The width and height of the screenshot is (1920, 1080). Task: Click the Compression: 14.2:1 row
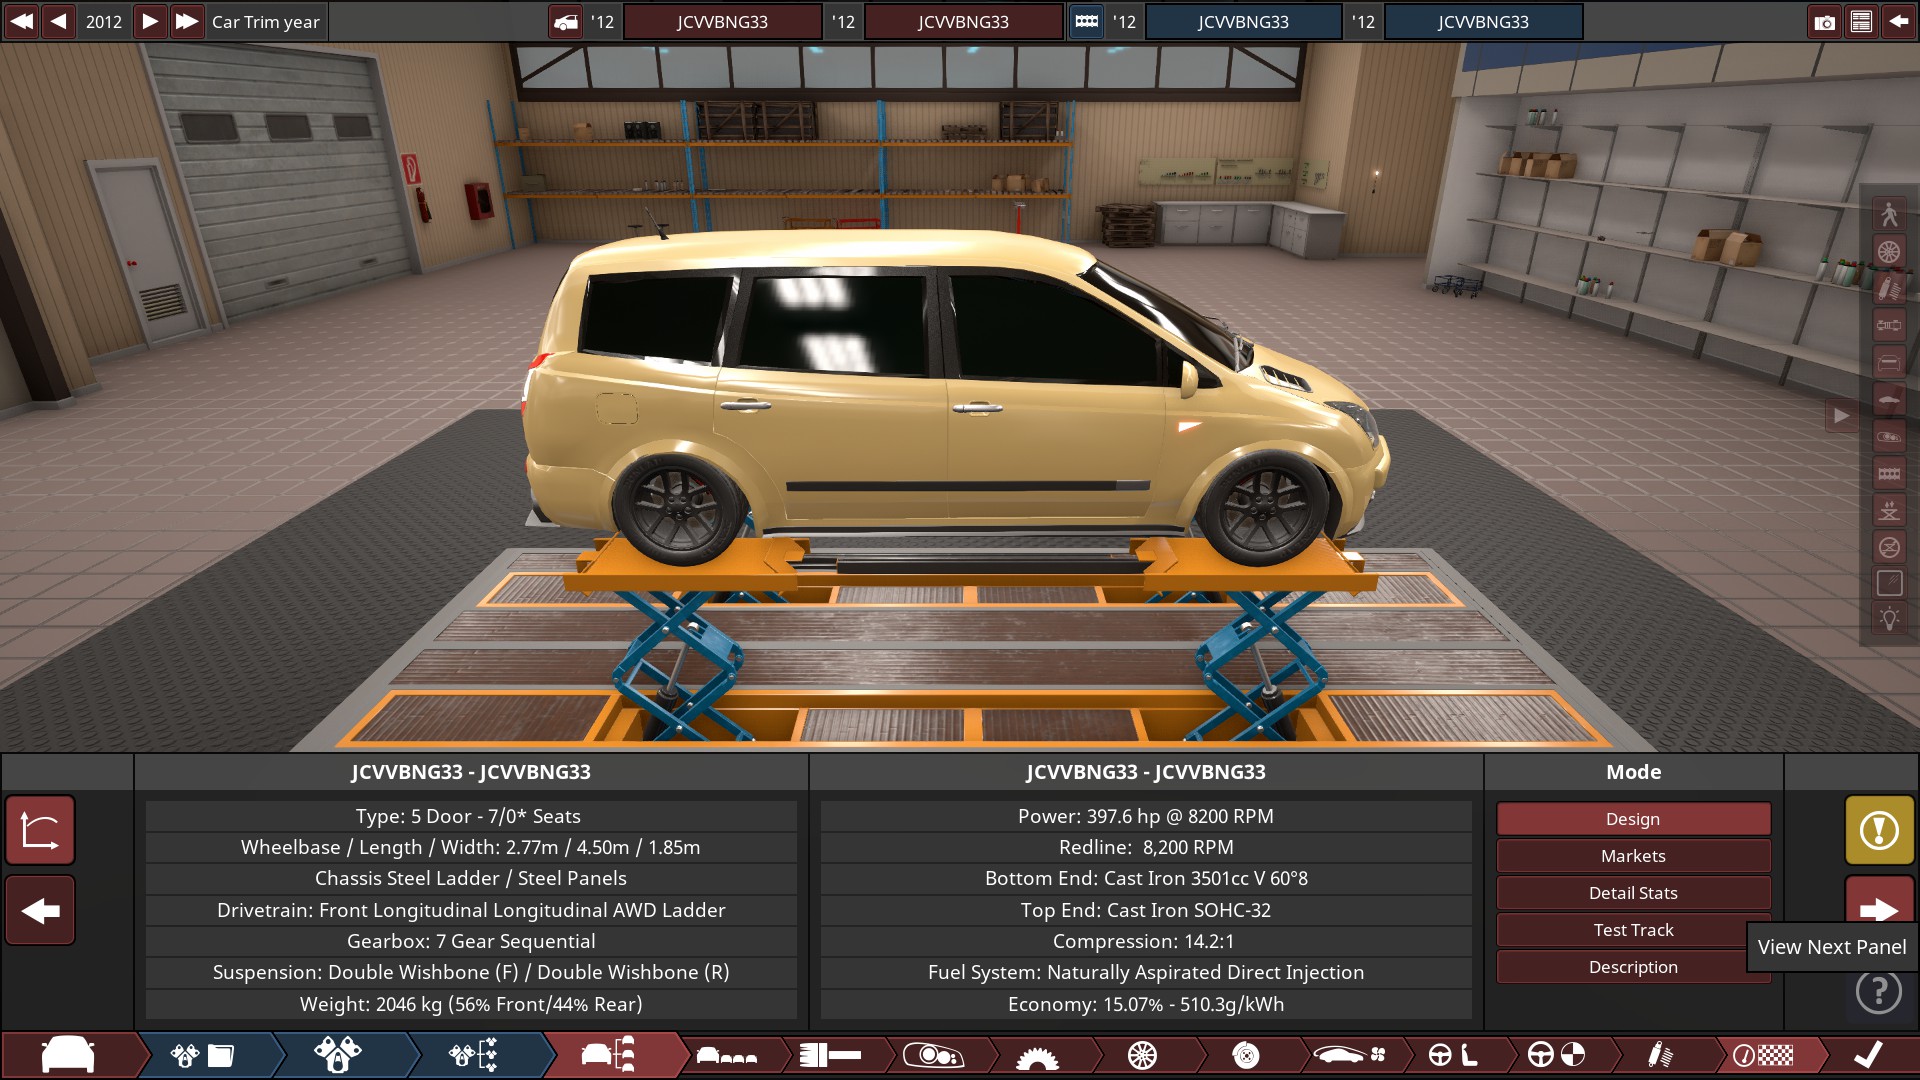1146,941
